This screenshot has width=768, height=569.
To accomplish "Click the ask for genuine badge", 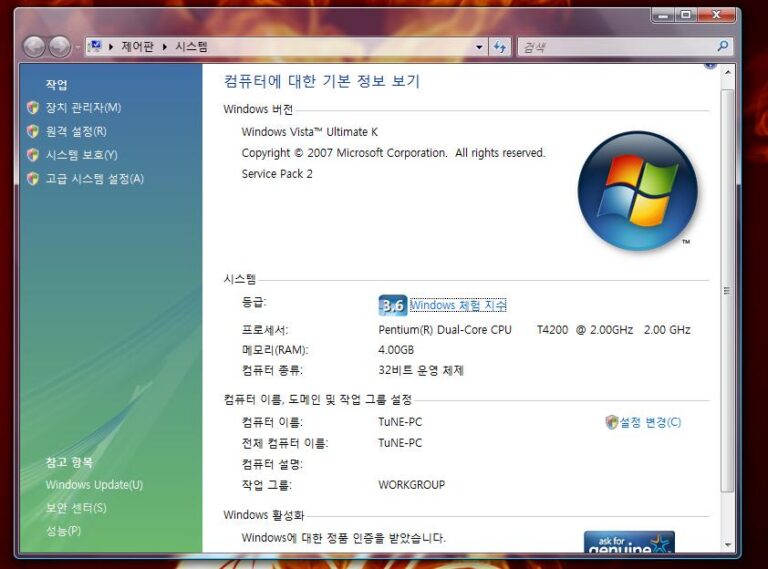I will point(629,543).
